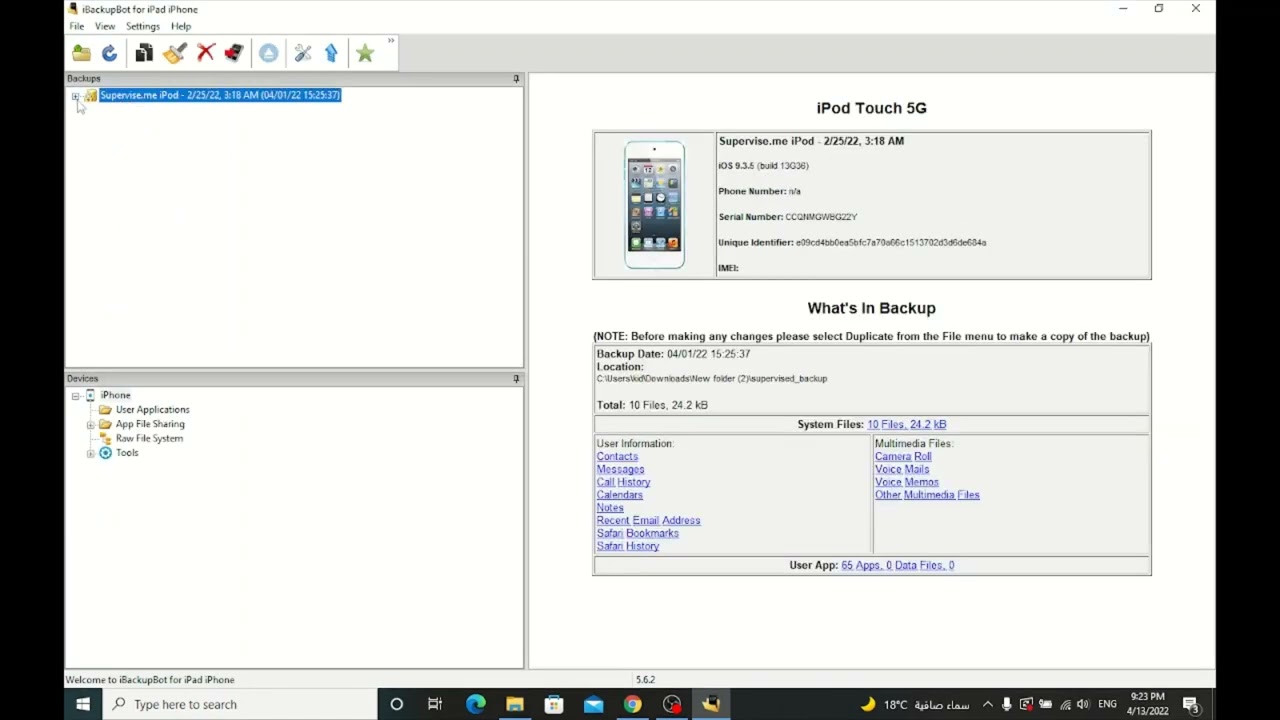The image size is (1280, 720).
Task: Open File Explorer from the taskbar
Action: (514, 704)
